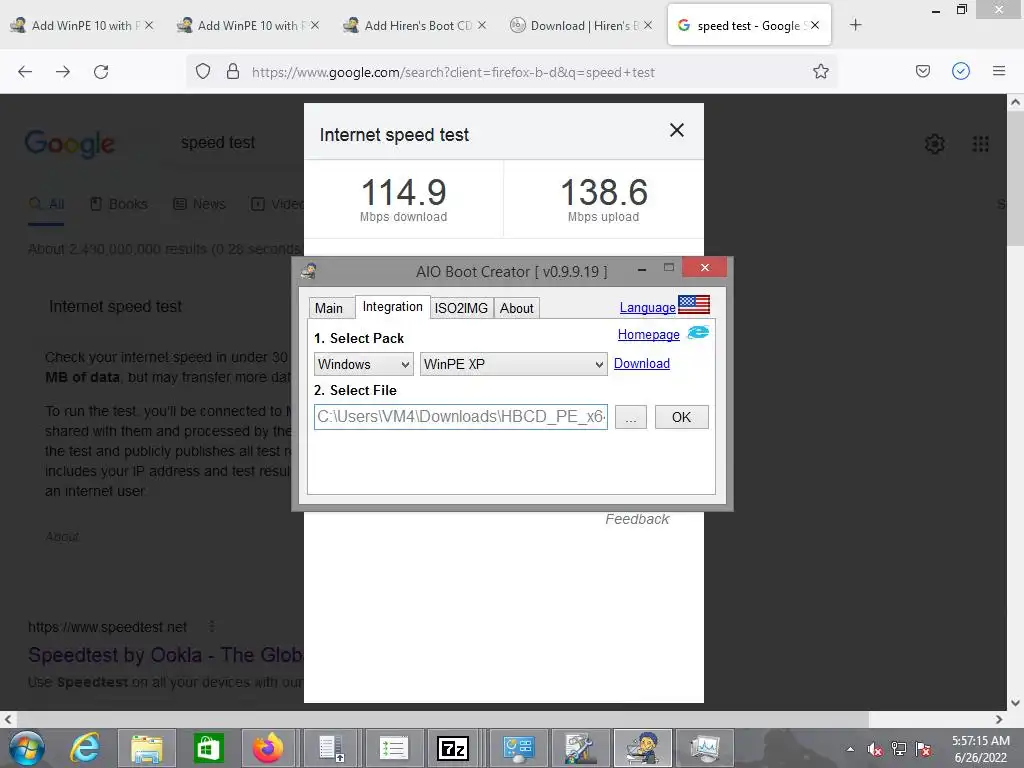Open File Explorer from the taskbar
Viewport: 1024px width, 768px height.
(x=147, y=748)
